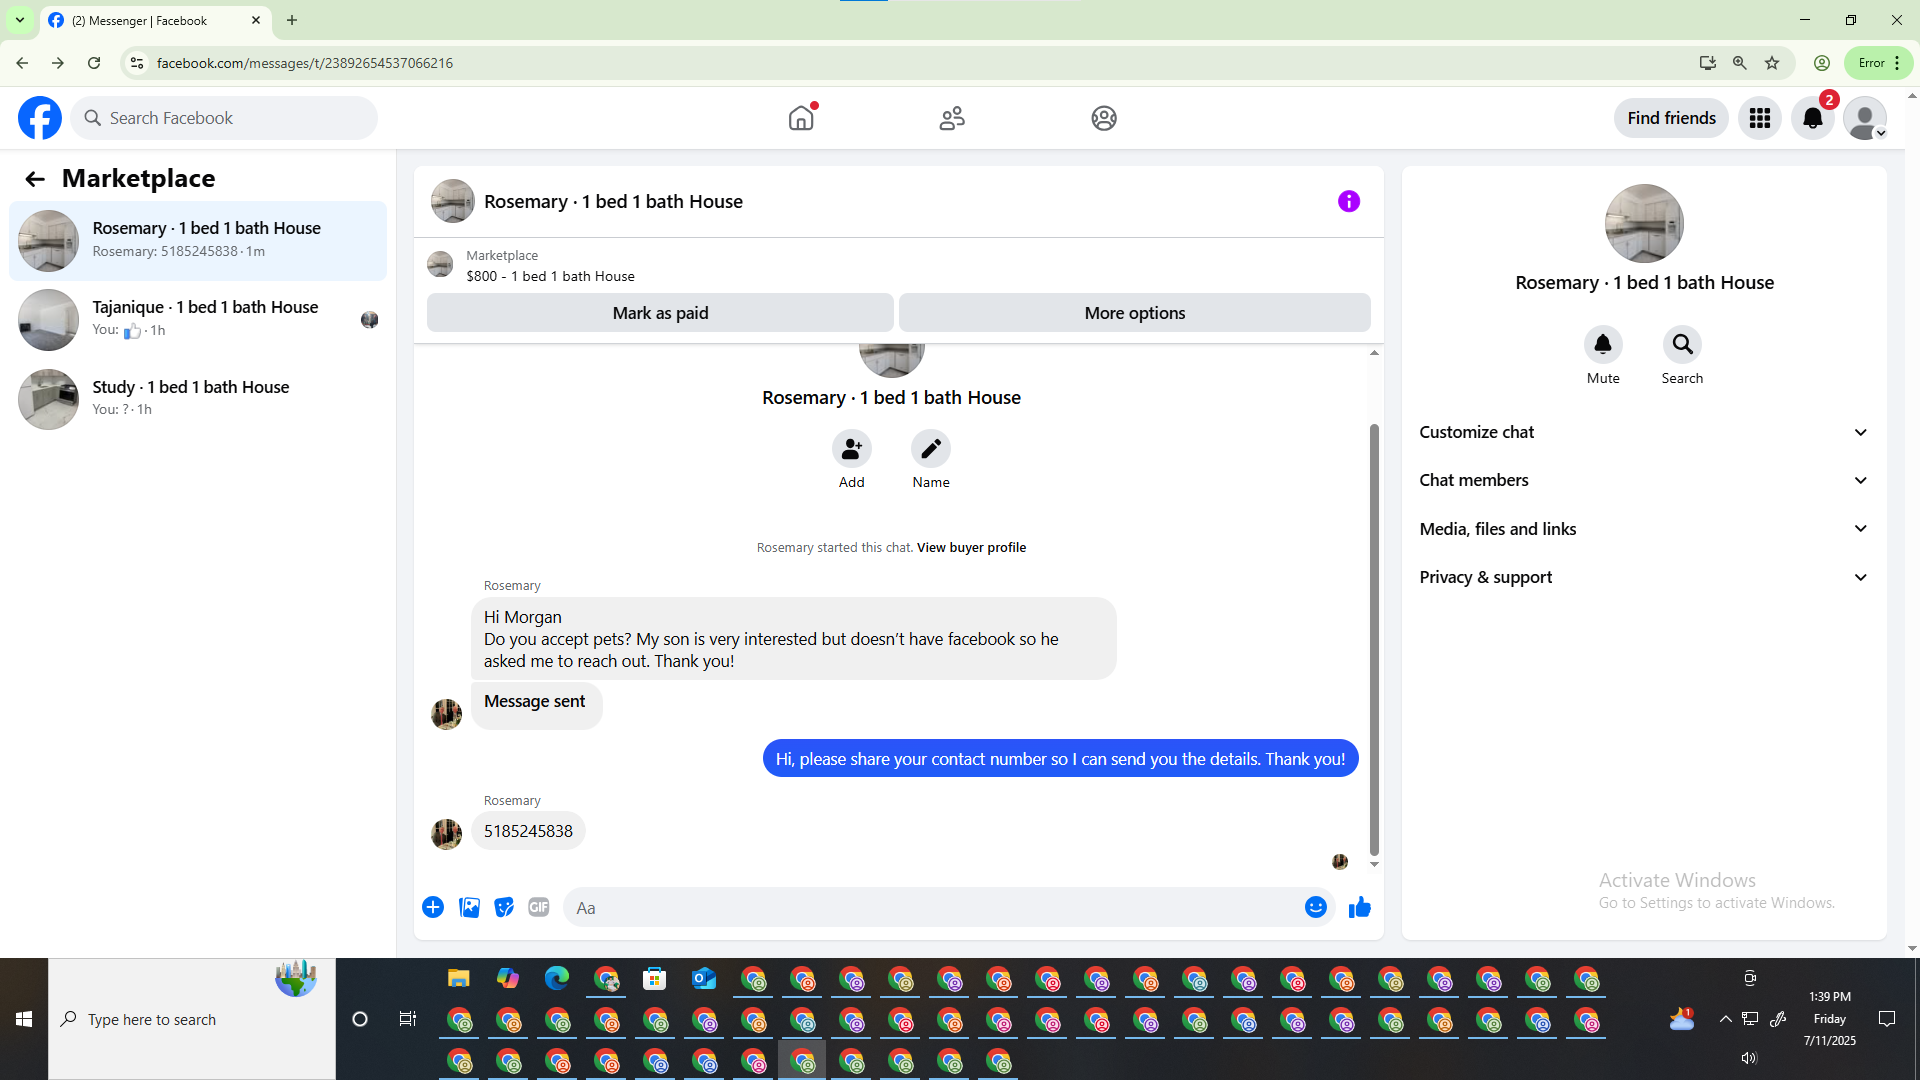Expand the Chat members section
1920x1080 pixels.
tap(1644, 480)
